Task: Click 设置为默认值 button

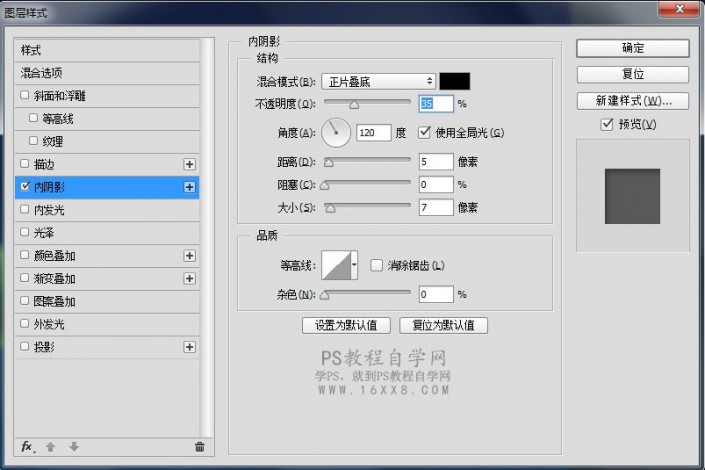Action: tap(346, 325)
